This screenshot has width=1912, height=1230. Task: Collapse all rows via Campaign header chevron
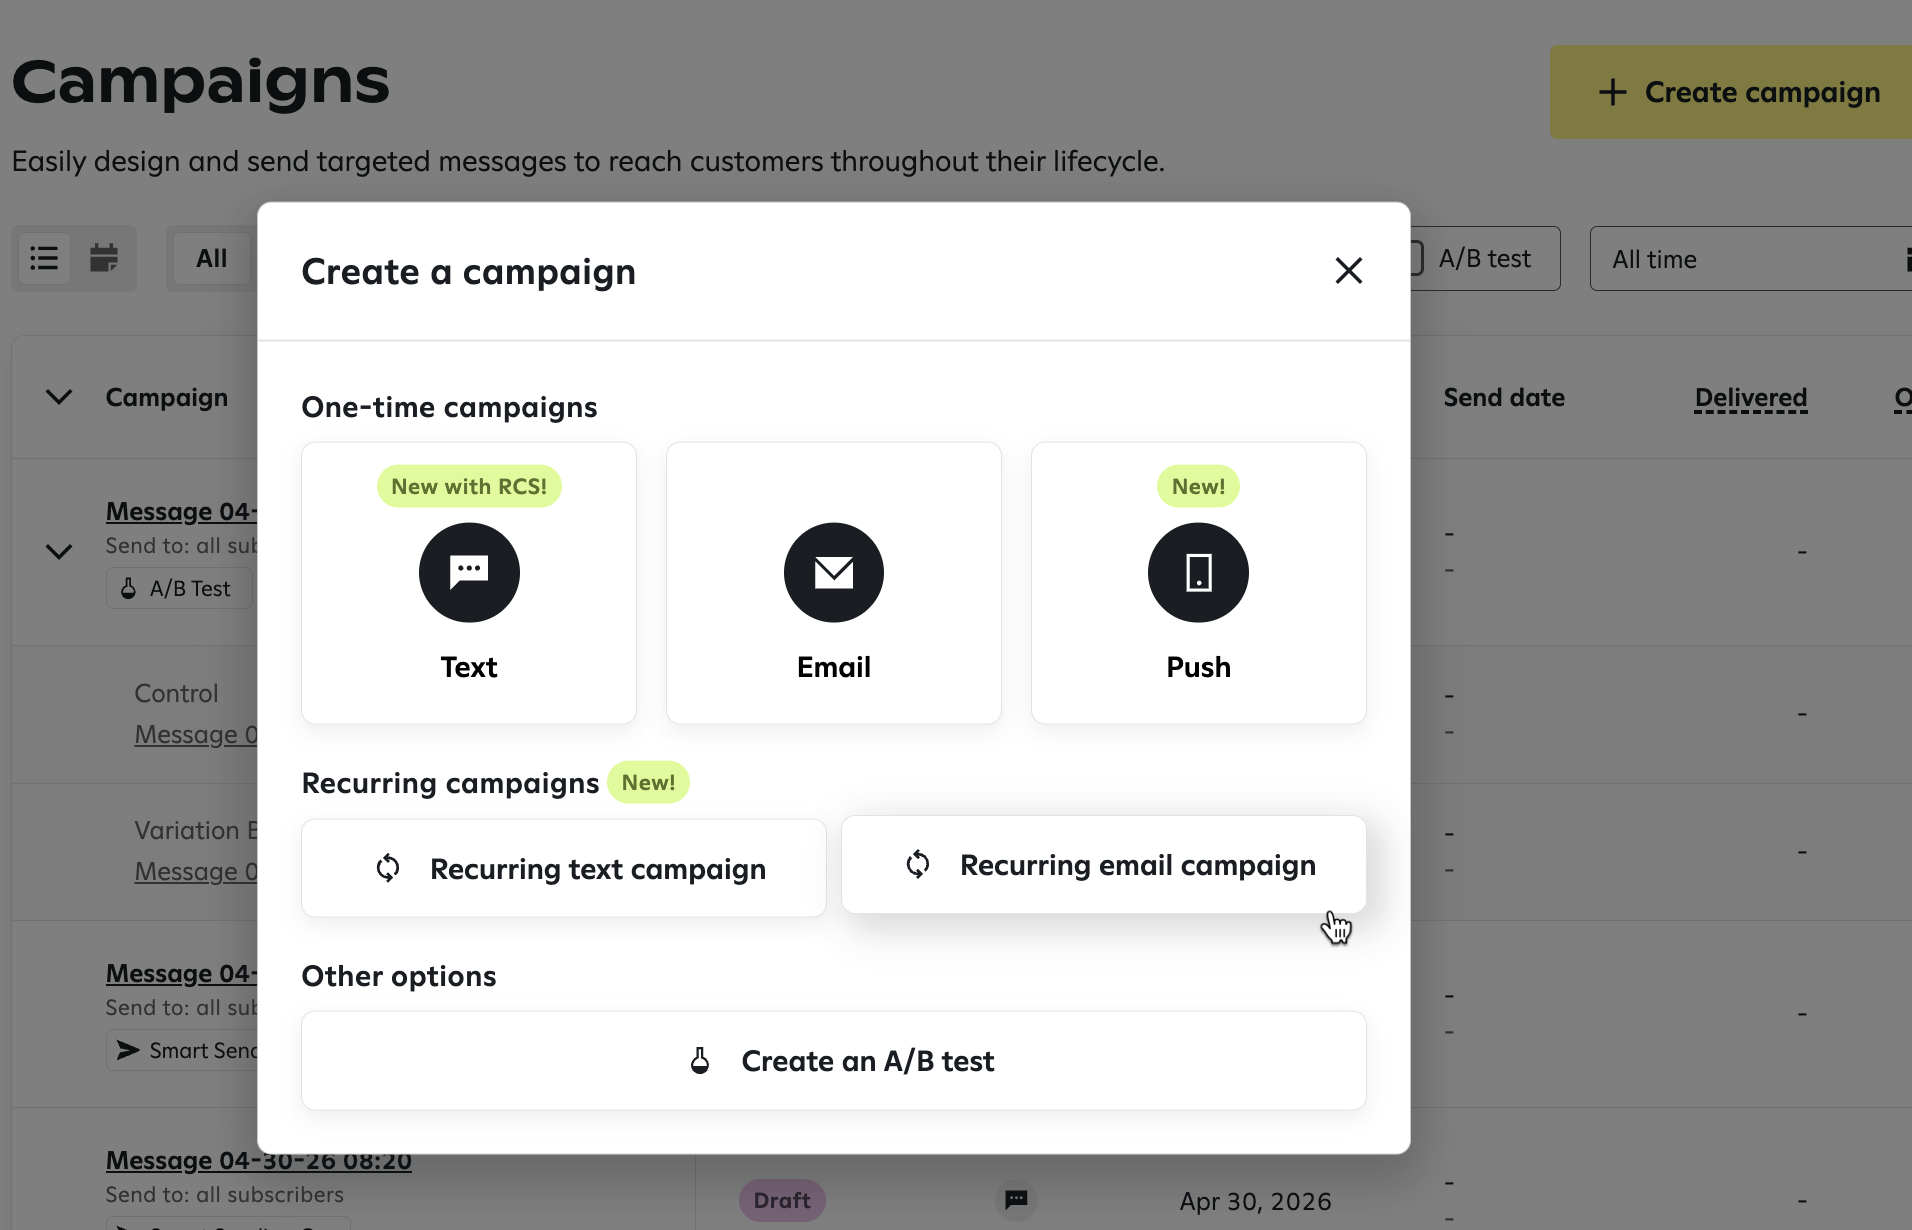pos(59,397)
